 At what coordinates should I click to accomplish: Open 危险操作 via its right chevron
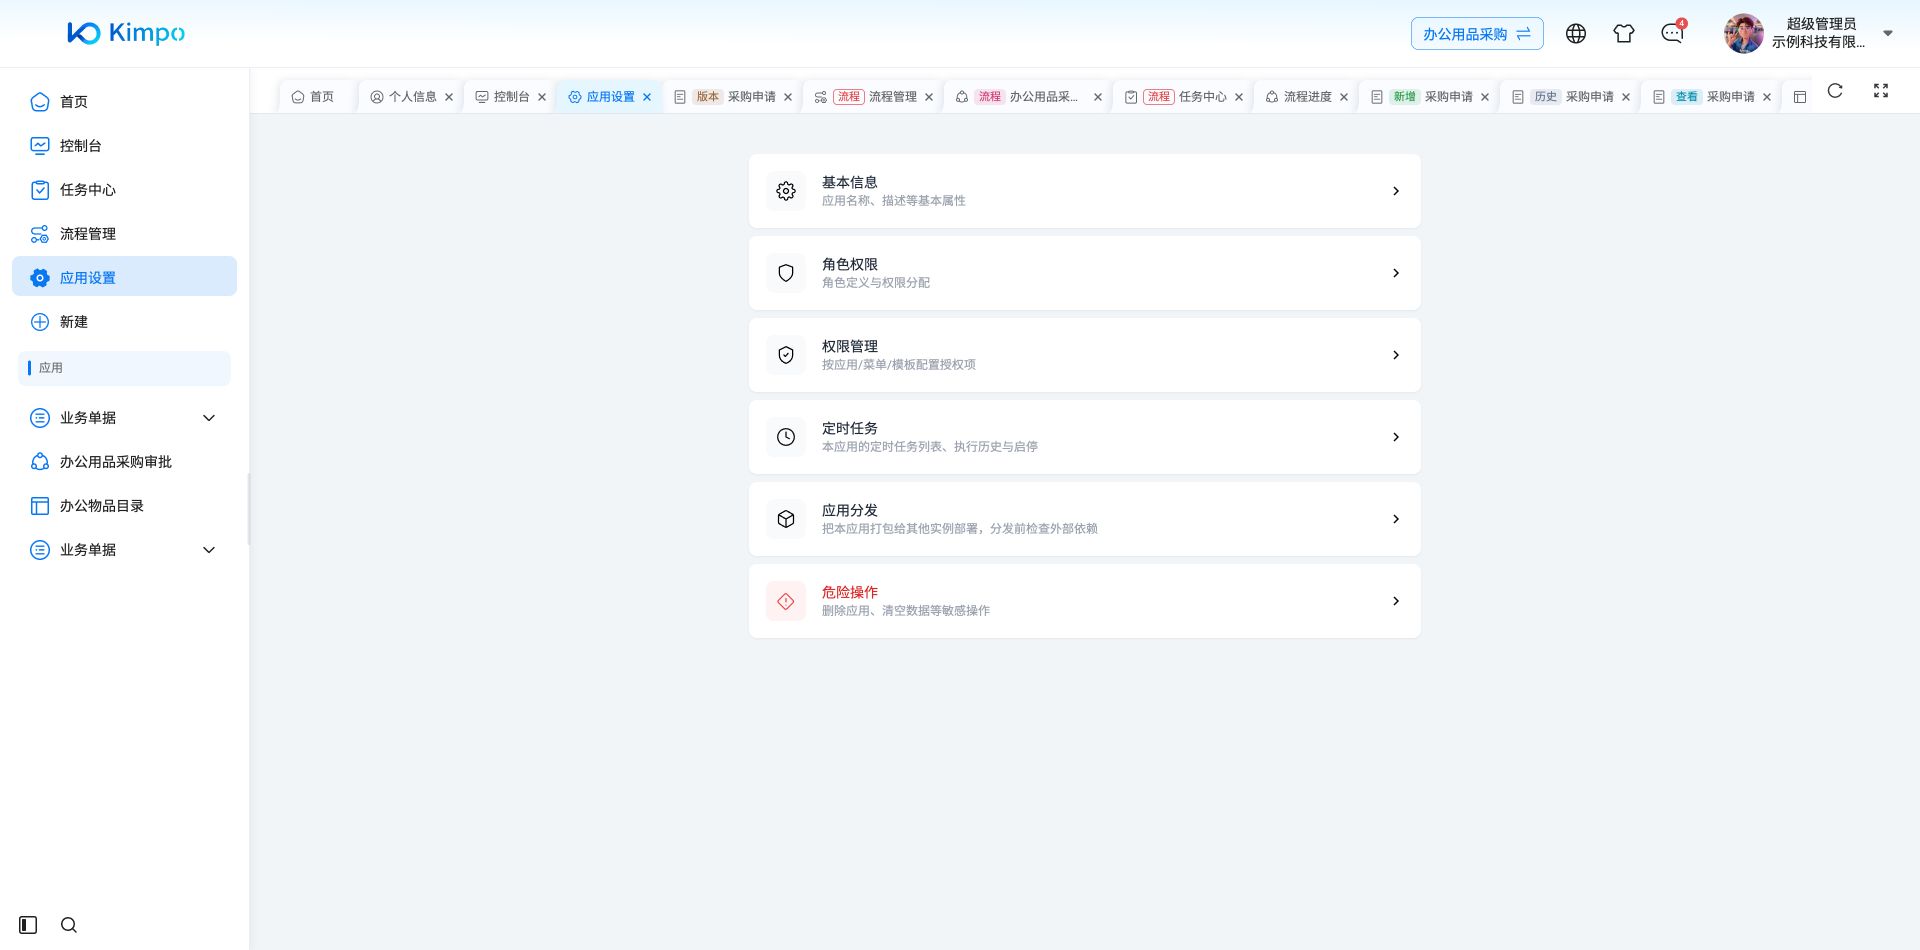click(x=1396, y=601)
